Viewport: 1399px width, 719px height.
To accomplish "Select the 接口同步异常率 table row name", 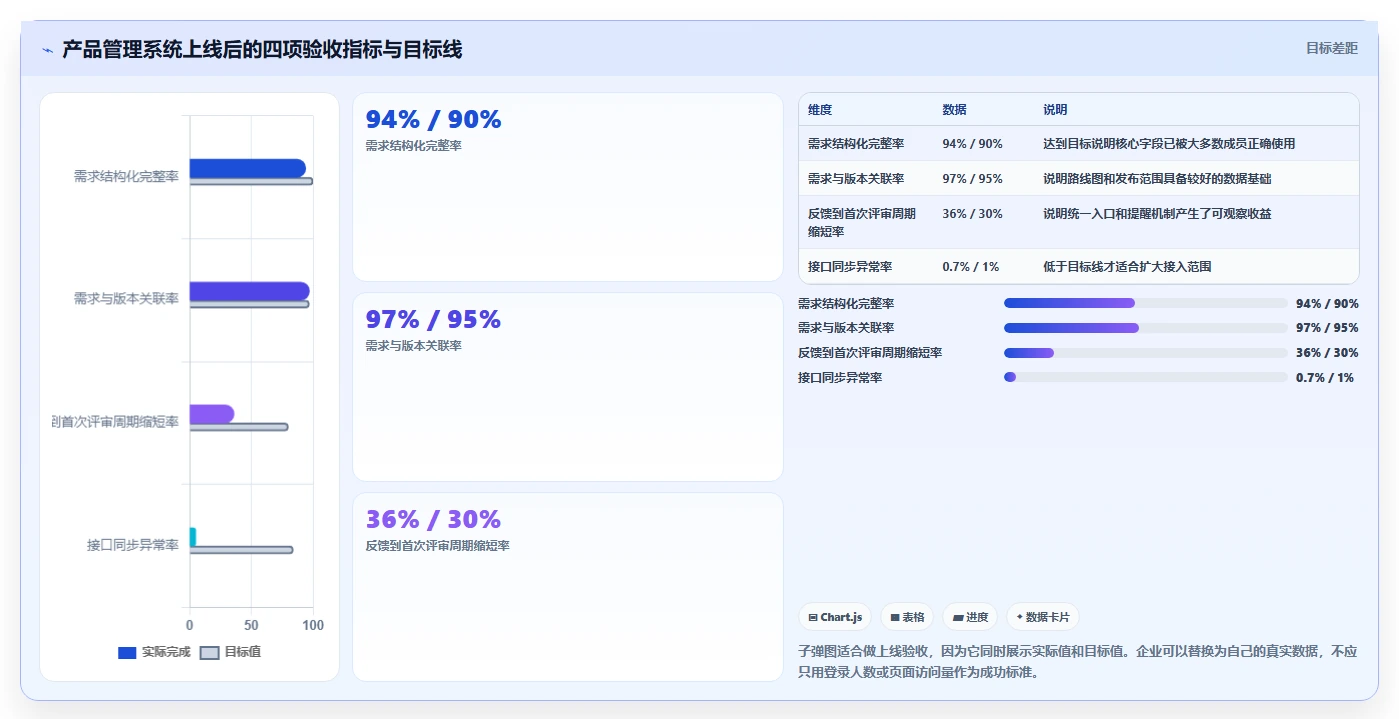I will coord(850,267).
